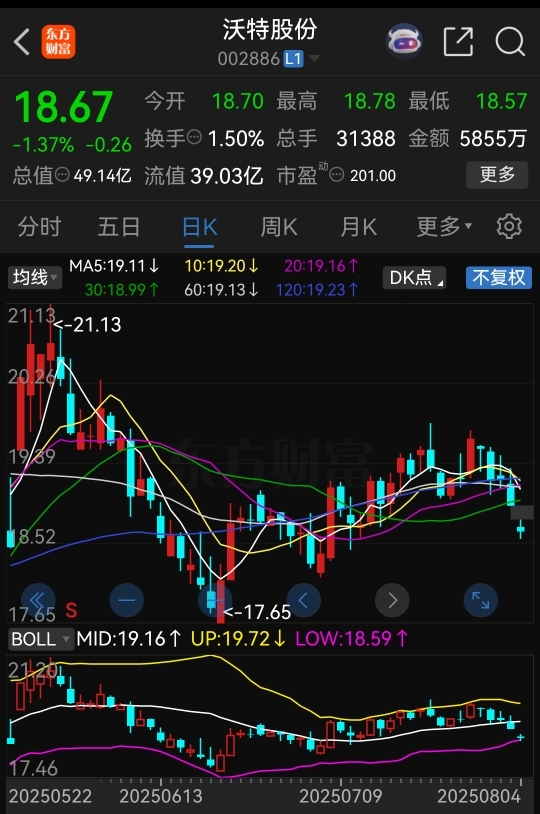The height and width of the screenshot is (814, 540).
Task: Open the Eastmoney logo icon
Action: pos(59,42)
